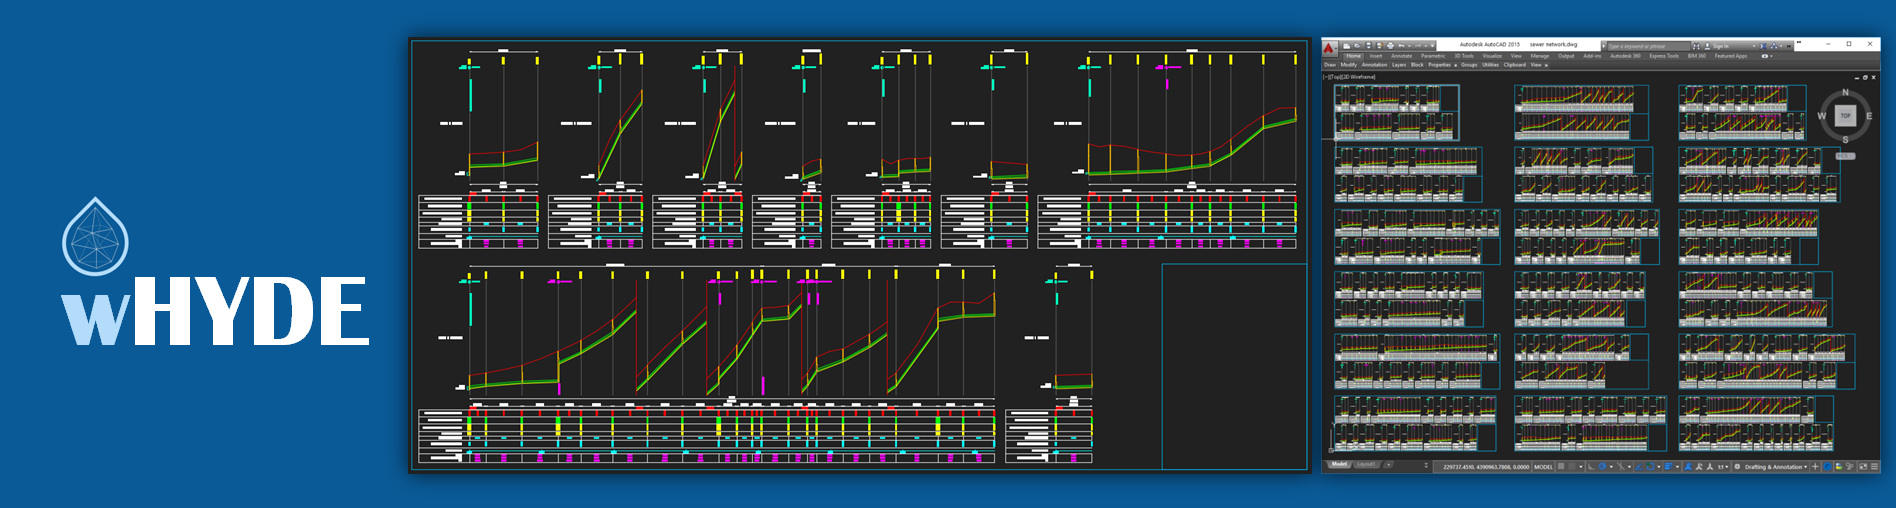Select Manage ribbon tab
This screenshot has height=508, width=1896.
[x=1540, y=56]
